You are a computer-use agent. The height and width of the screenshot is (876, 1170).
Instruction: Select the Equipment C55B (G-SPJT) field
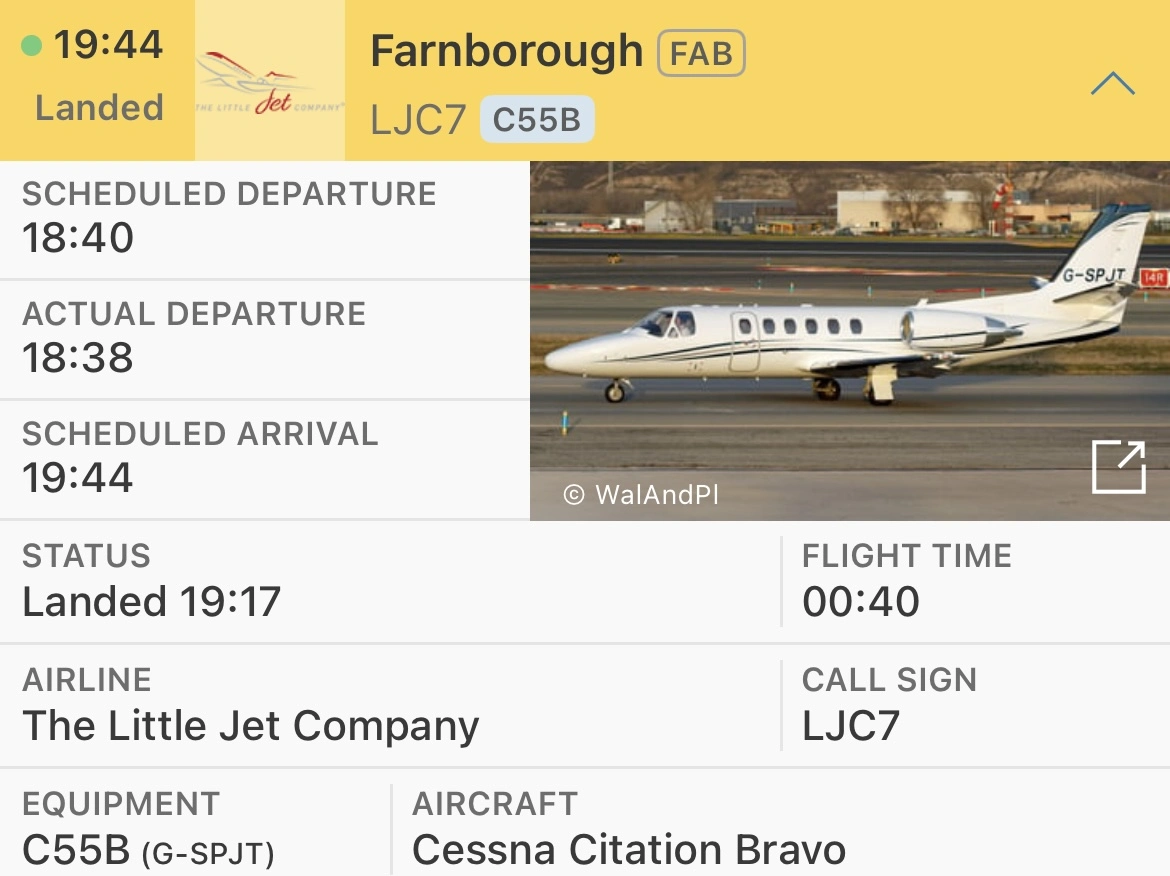point(195,828)
